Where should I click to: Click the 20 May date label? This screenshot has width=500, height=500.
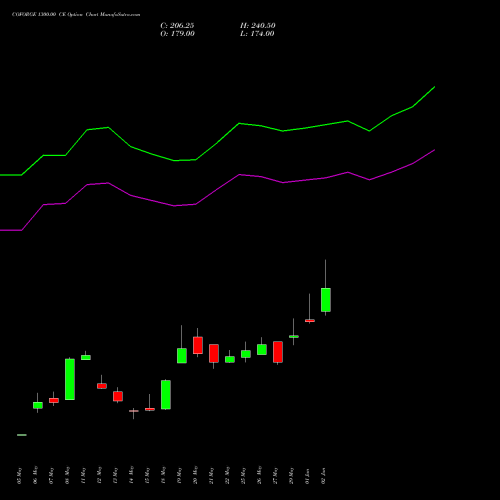click(195, 475)
